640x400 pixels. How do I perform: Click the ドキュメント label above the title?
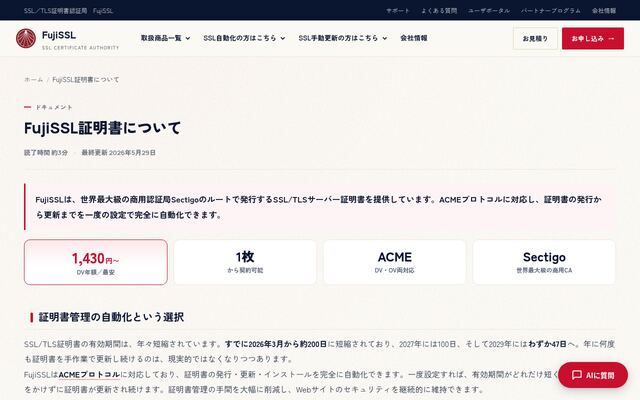pyautogui.click(x=53, y=107)
